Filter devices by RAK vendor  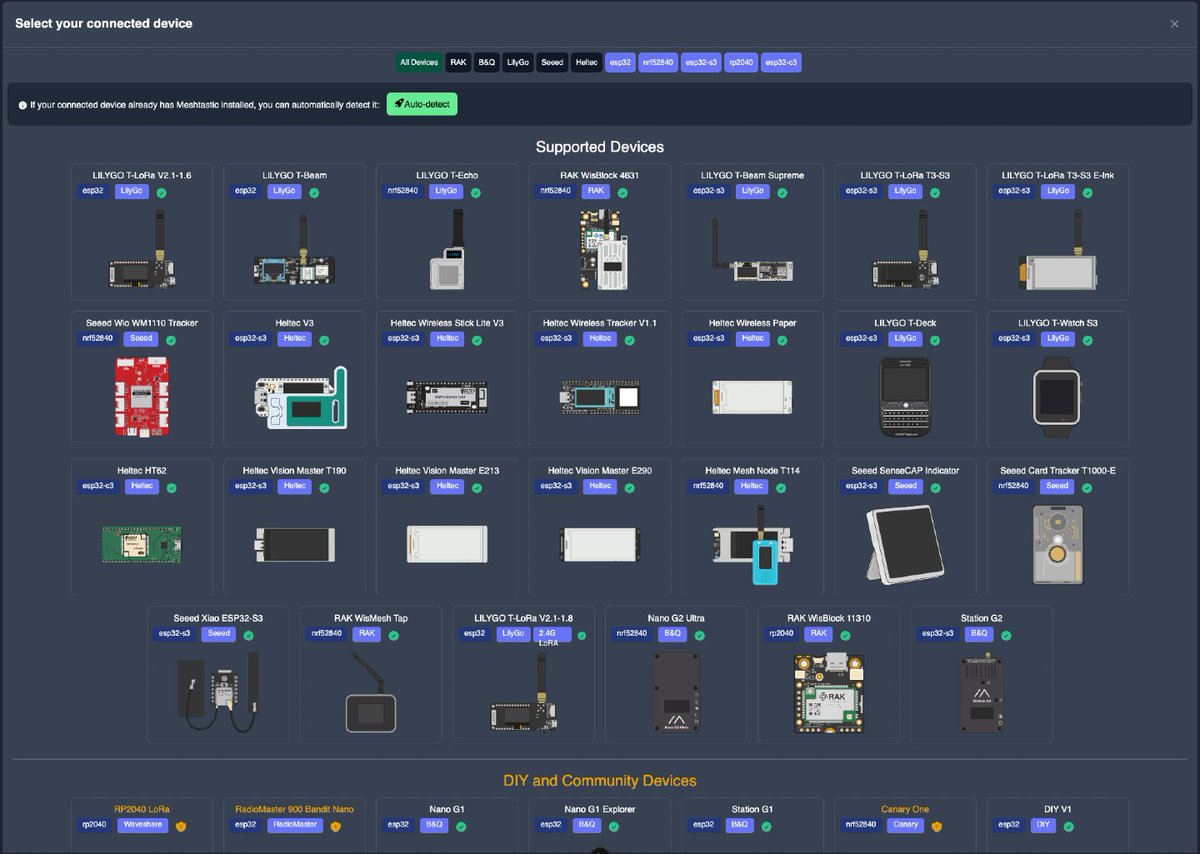pyautogui.click(x=458, y=62)
